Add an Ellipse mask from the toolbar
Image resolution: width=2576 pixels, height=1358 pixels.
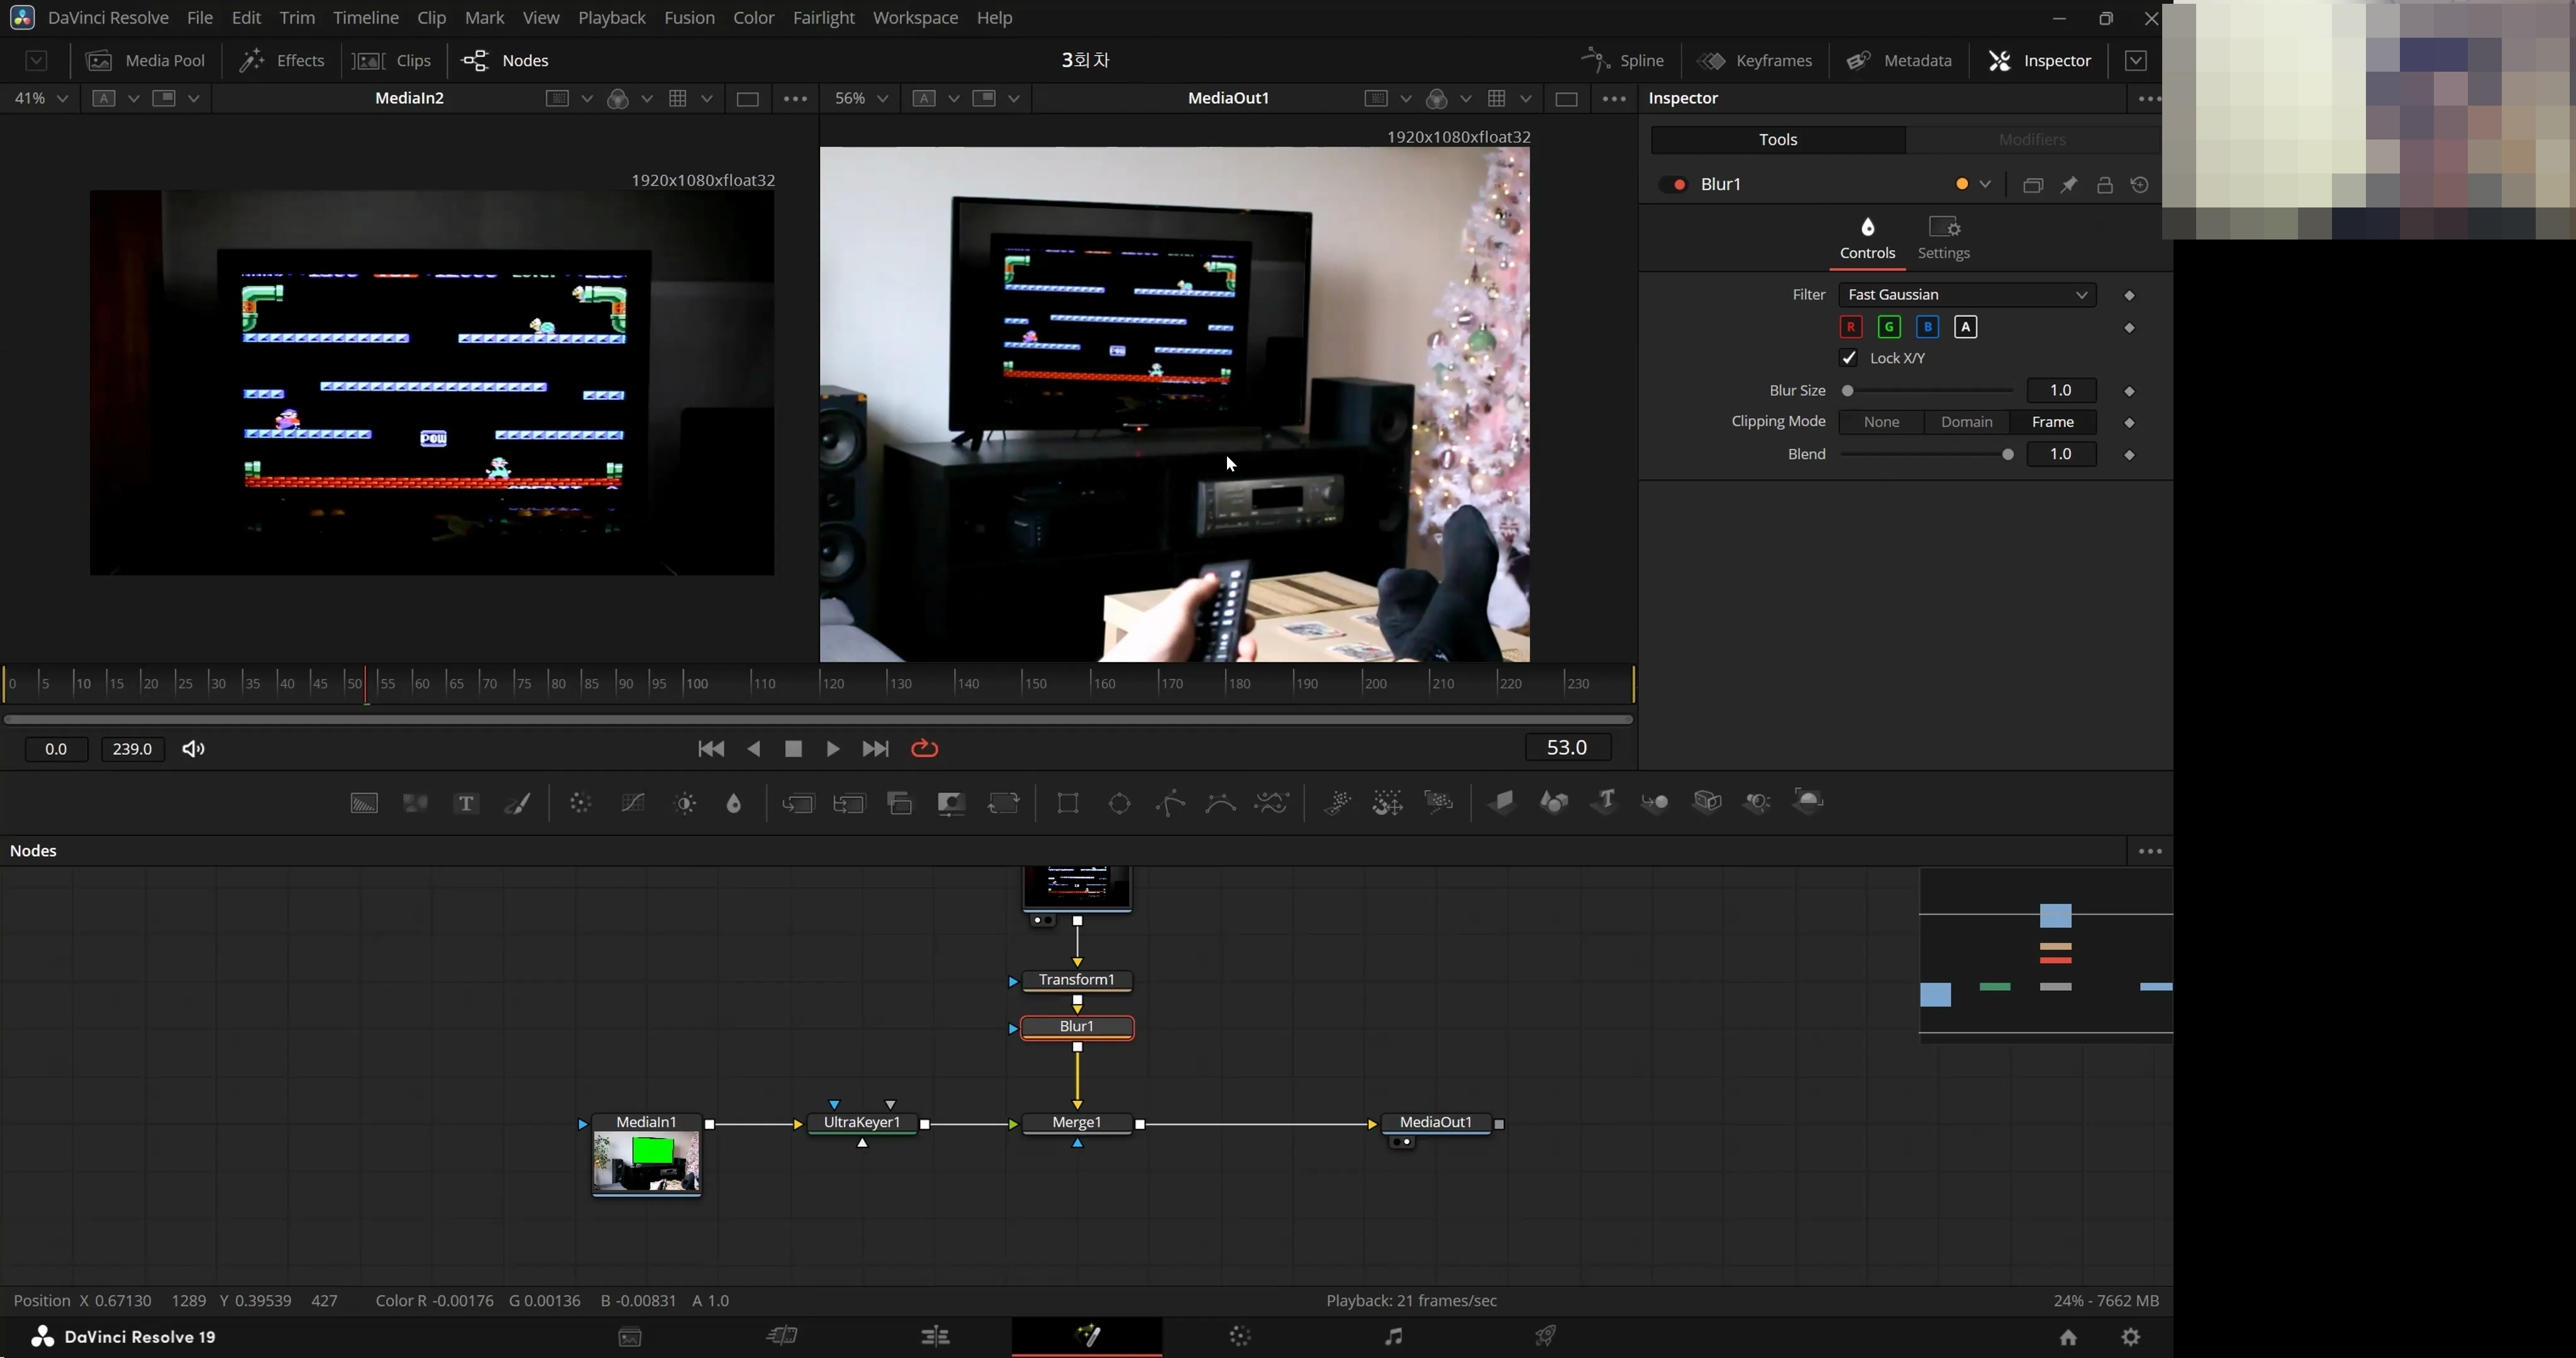1120,803
